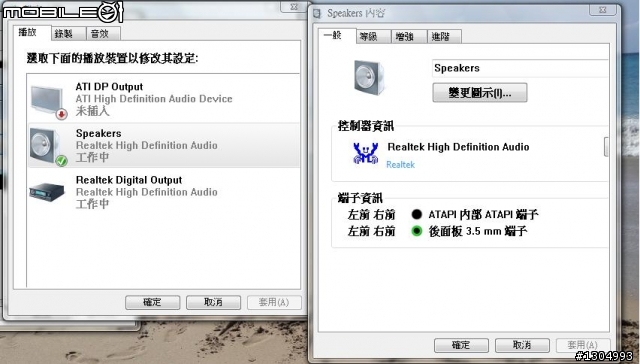Click 'ATI High Definition Audio Device' text
This screenshot has height=364, width=640.
tap(154, 99)
